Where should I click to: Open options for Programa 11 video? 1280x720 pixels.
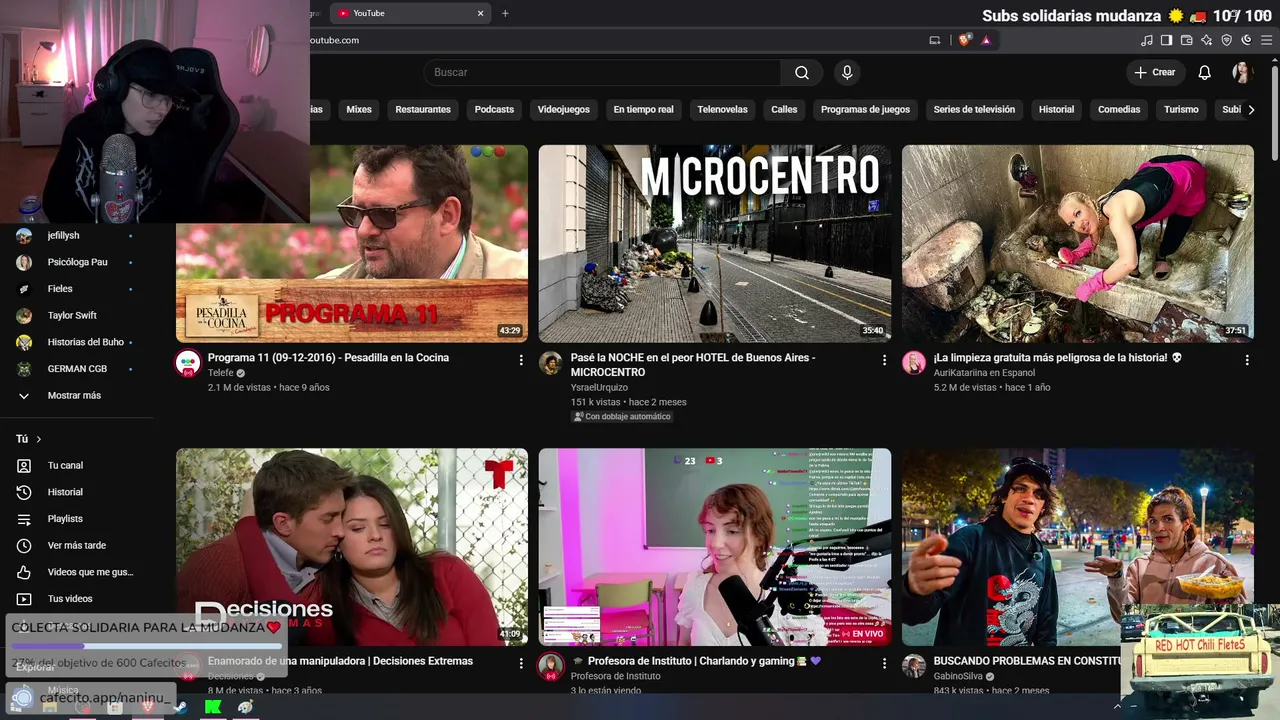coord(521,360)
